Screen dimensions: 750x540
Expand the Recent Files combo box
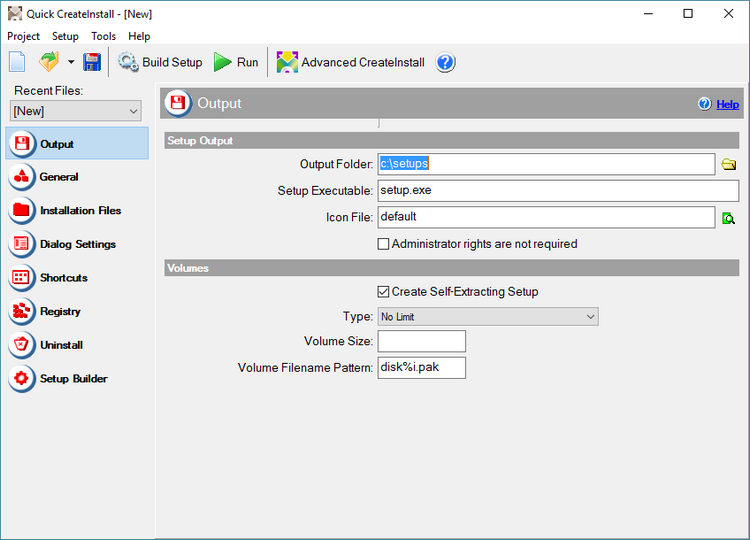76,111
